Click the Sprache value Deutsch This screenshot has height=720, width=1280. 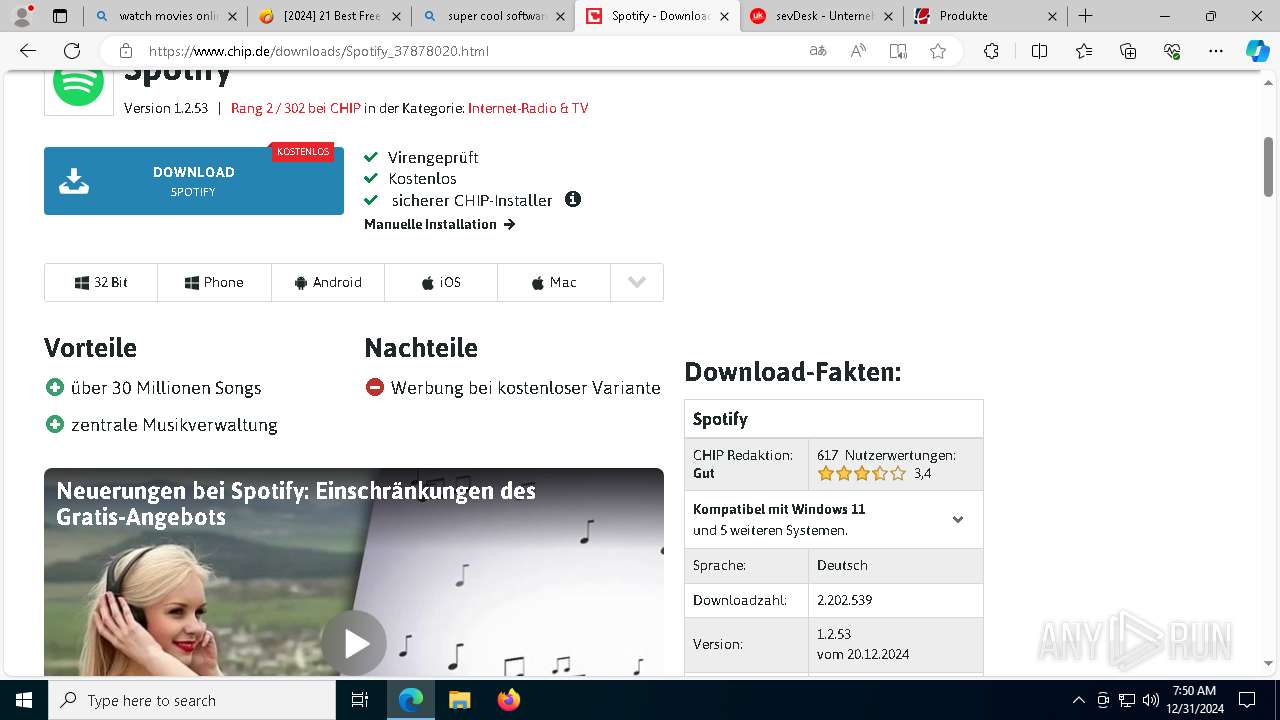[x=842, y=565]
